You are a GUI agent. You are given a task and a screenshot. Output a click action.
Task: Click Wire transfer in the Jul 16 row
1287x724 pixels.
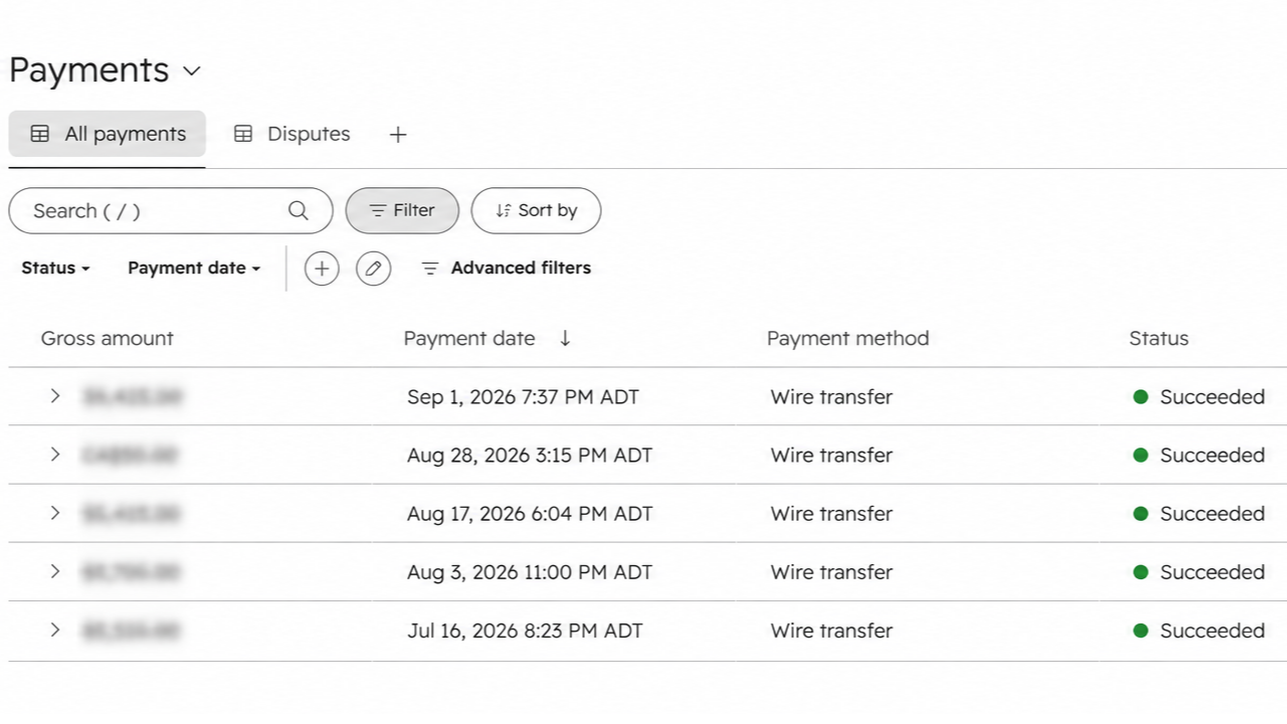(831, 631)
